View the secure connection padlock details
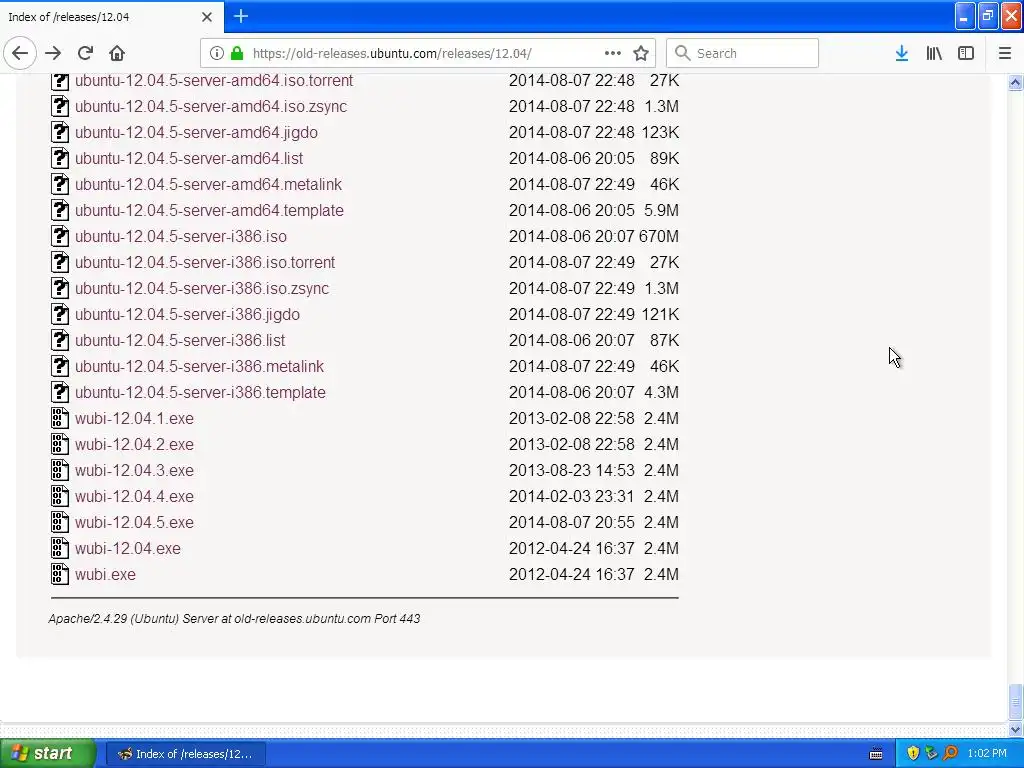 pos(237,54)
